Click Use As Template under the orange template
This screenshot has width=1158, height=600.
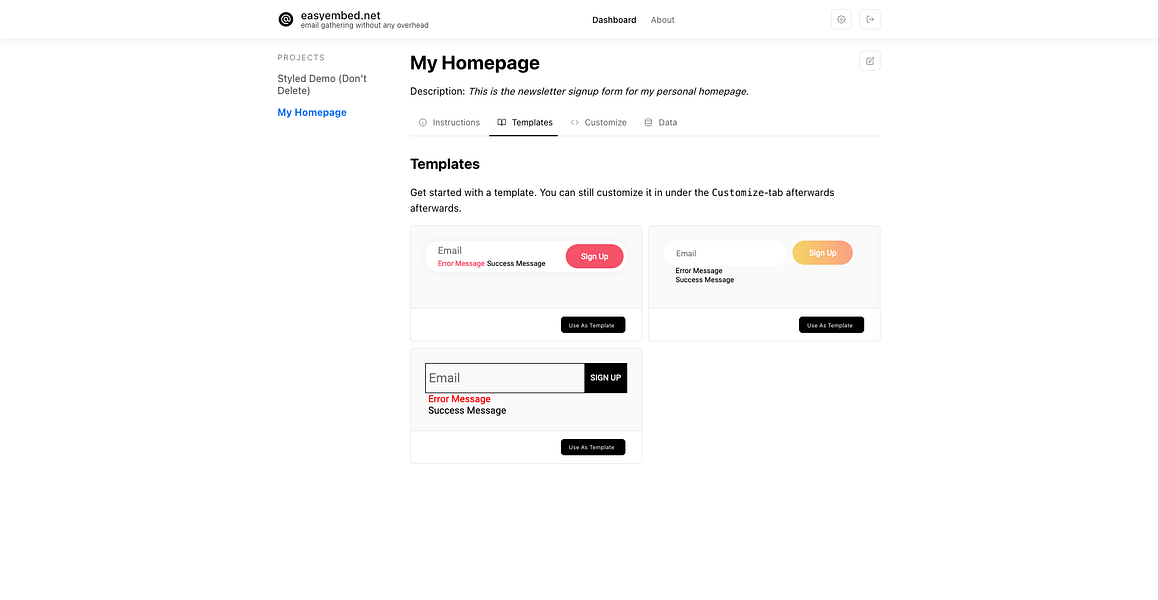[x=831, y=324]
